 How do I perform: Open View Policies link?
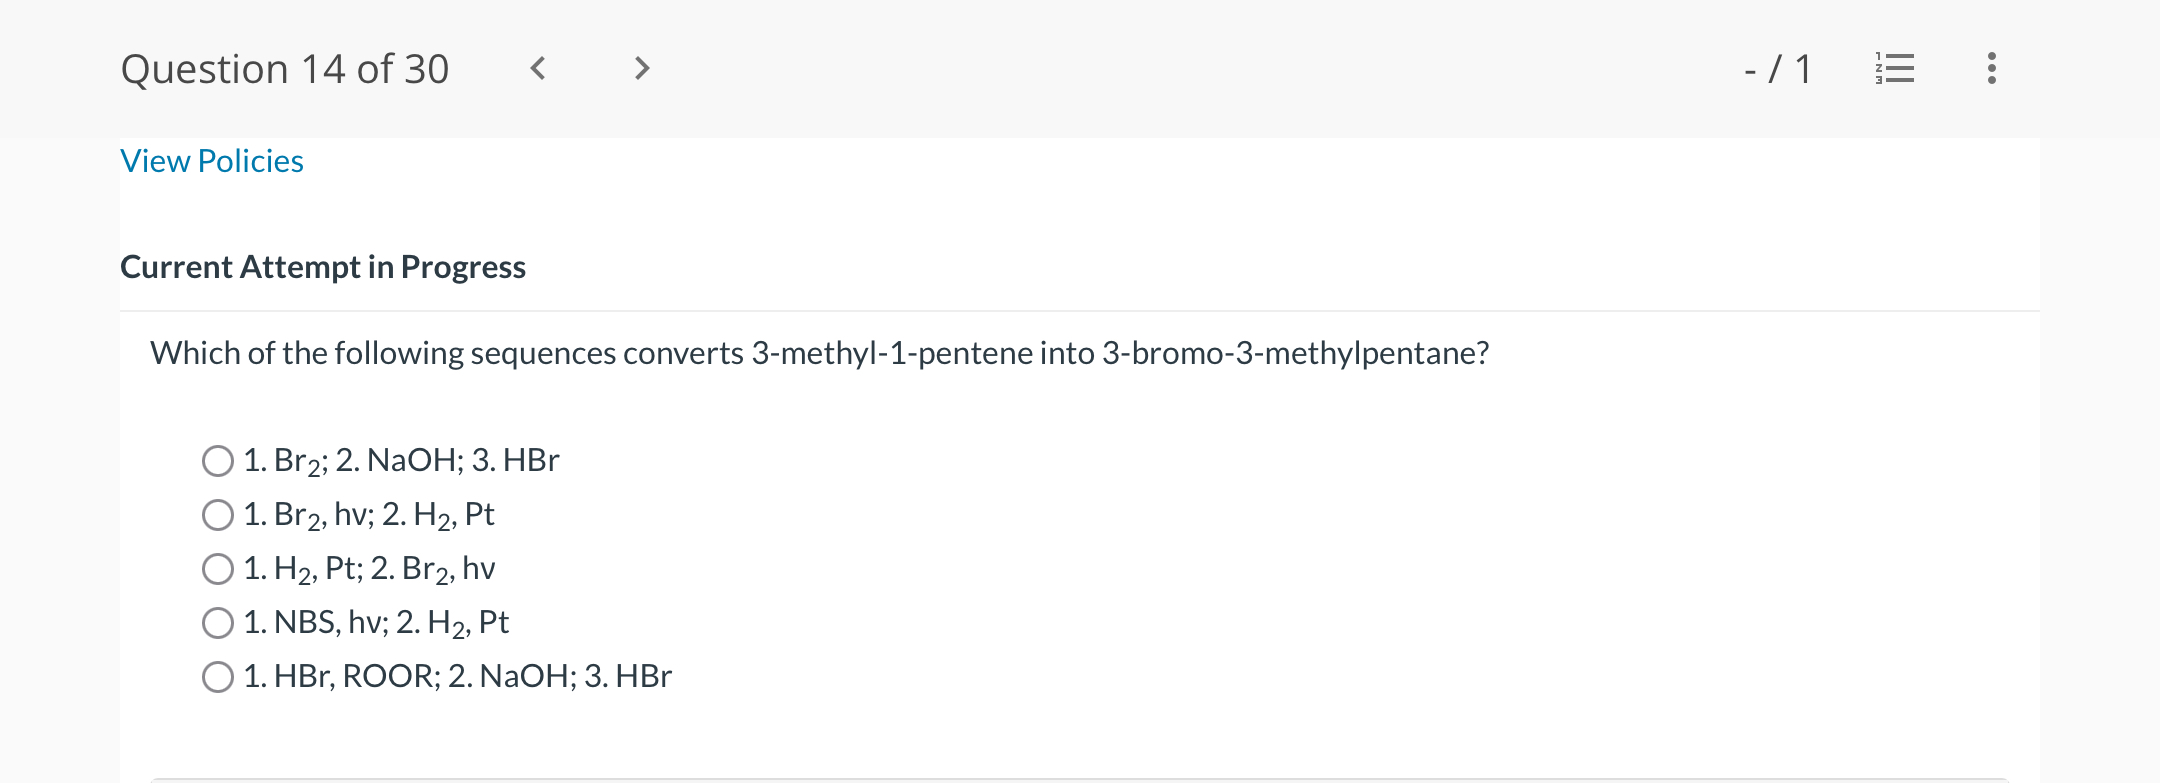[x=212, y=161]
